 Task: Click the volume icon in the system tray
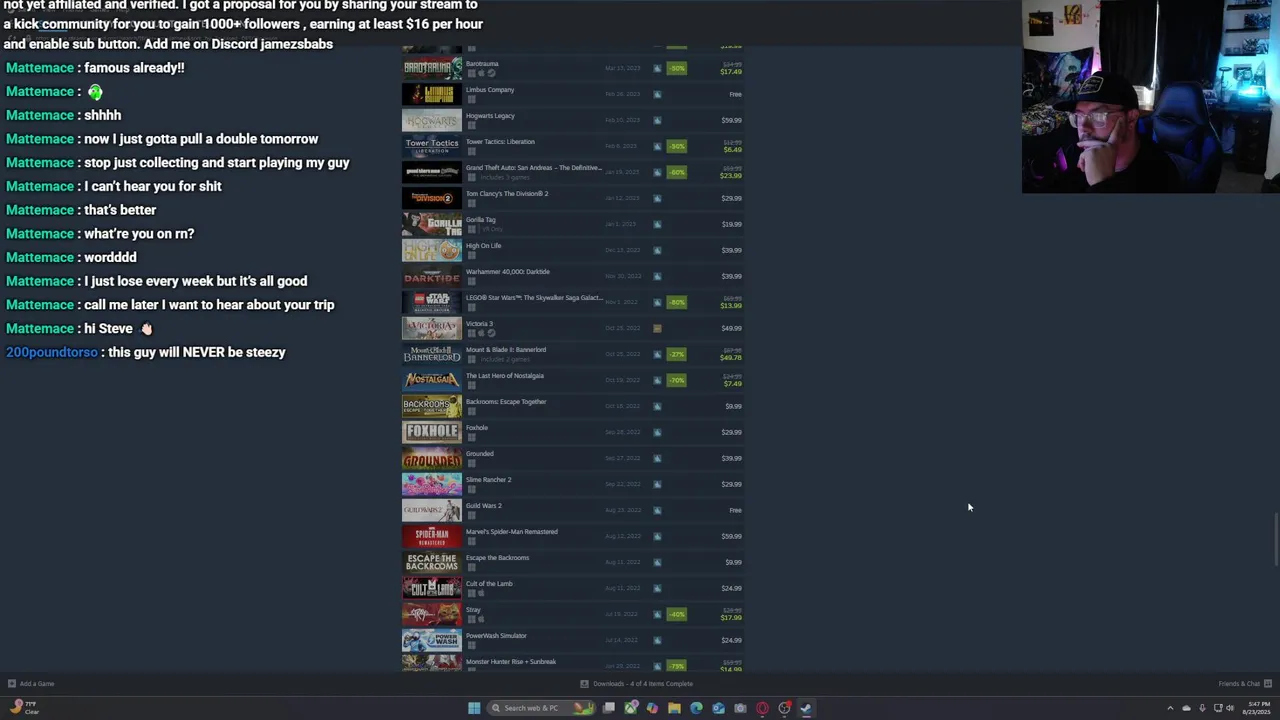(x=1230, y=708)
